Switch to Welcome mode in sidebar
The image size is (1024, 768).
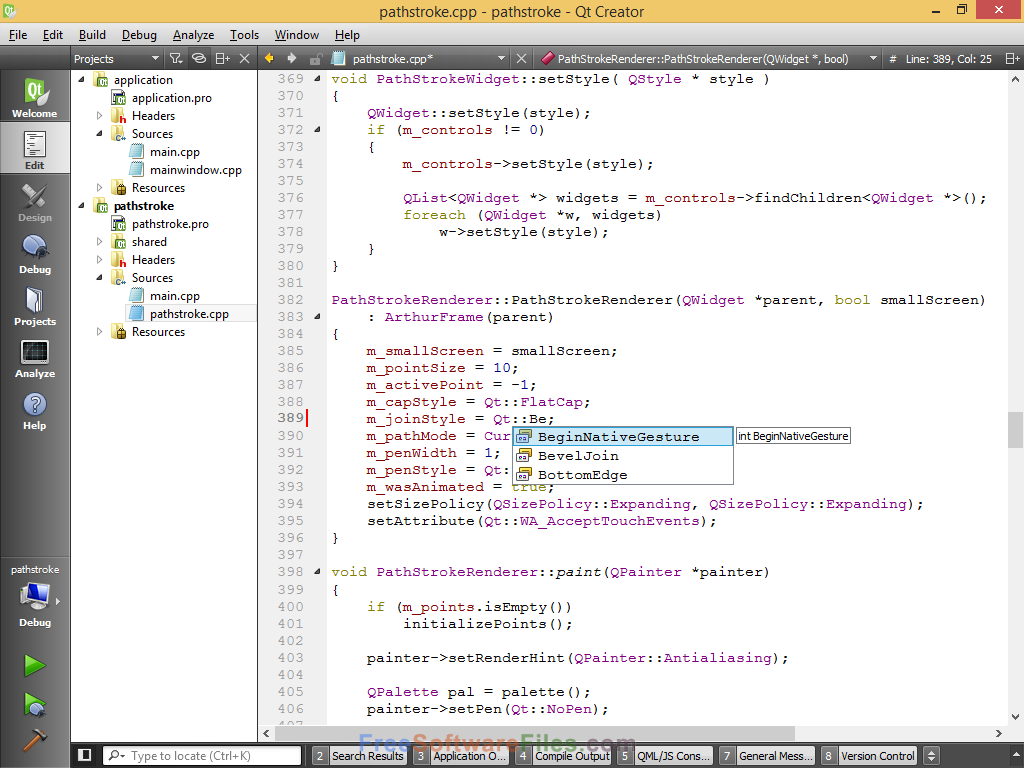point(35,98)
